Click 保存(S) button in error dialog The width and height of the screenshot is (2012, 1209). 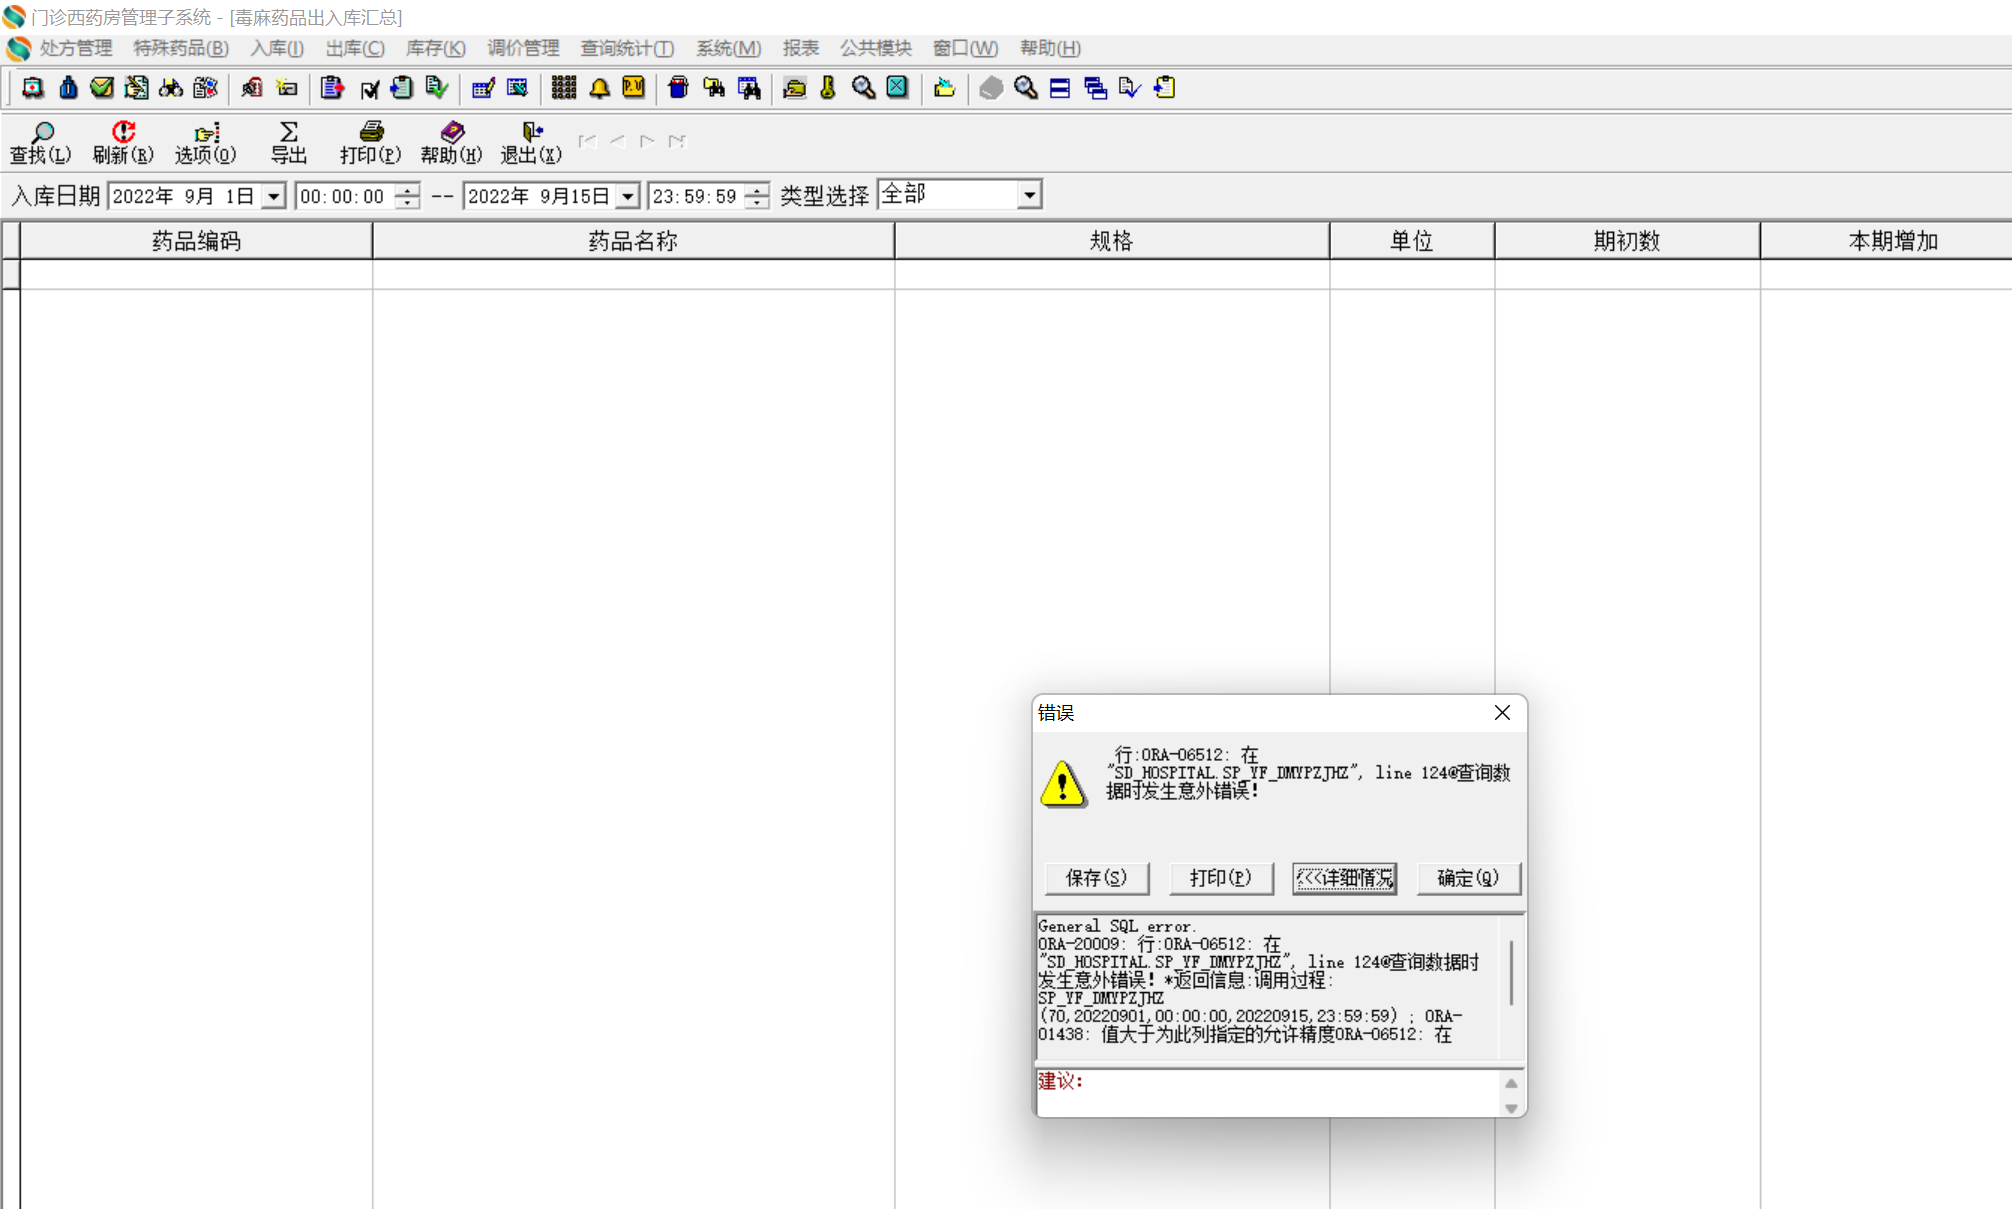1096,877
